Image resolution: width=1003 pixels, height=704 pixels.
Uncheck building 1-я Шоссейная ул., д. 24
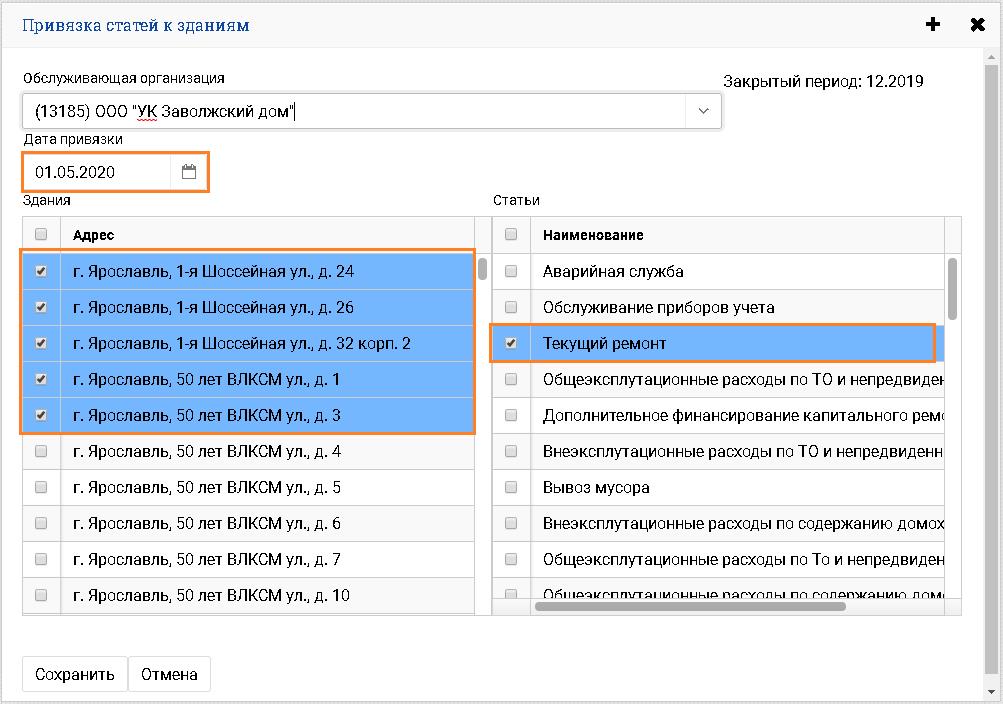(41, 271)
